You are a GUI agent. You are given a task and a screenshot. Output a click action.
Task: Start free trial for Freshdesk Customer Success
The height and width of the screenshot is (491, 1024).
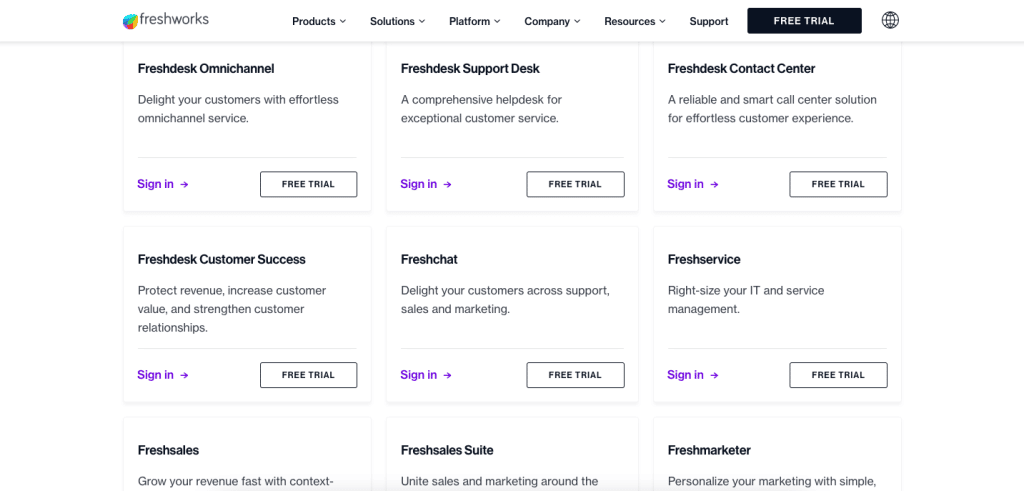pos(308,375)
